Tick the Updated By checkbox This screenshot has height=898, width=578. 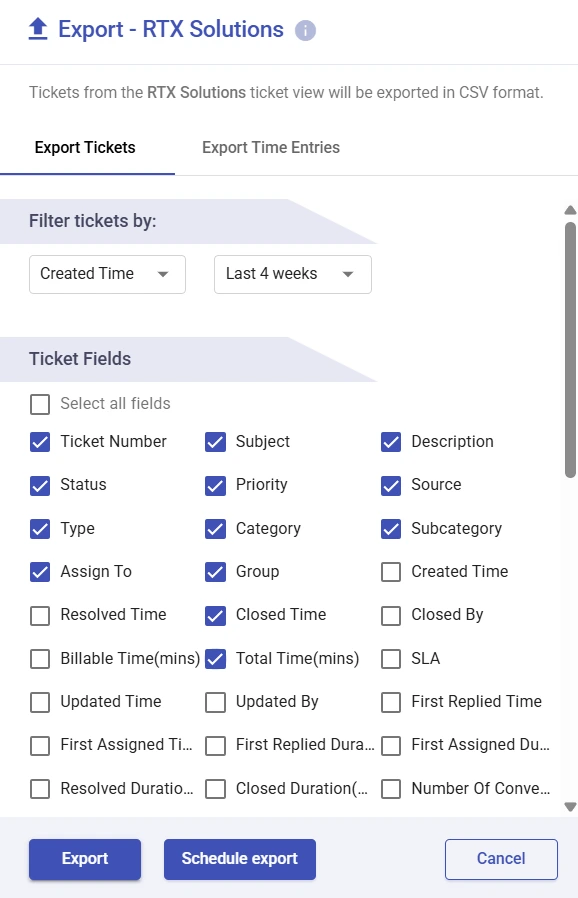215,702
